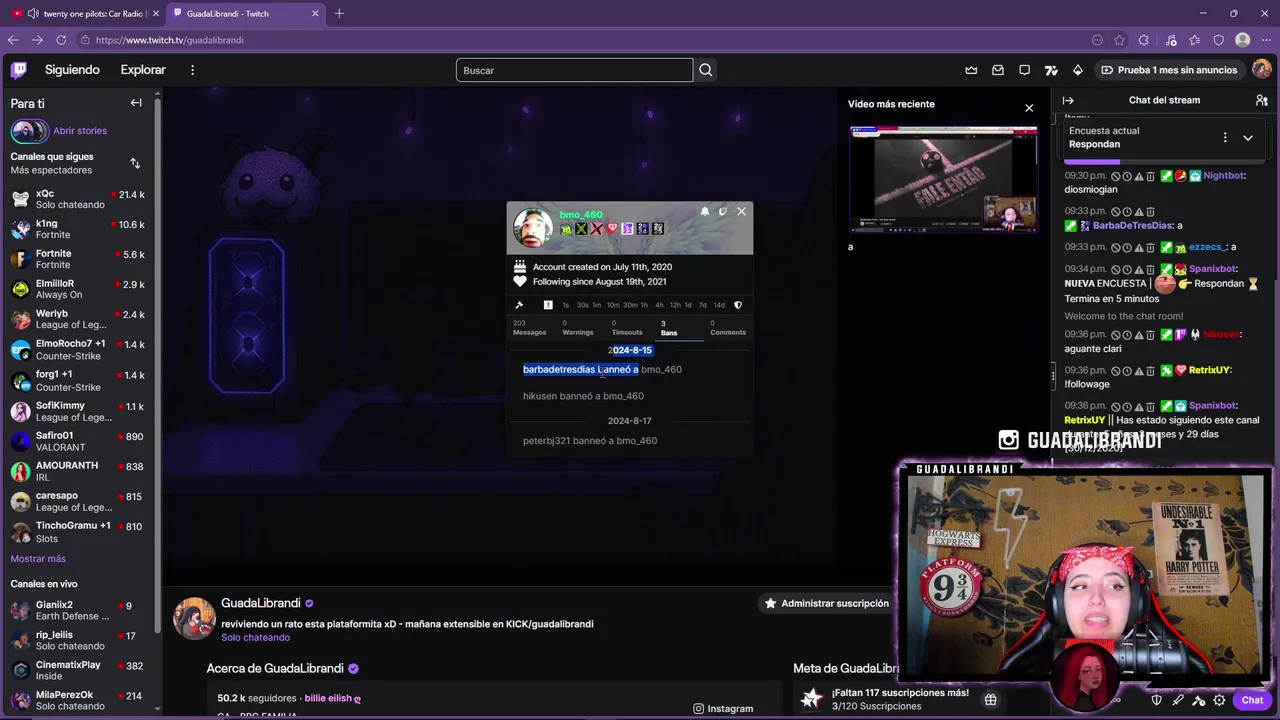Click the purple Chat send button
The width and height of the screenshot is (1280, 720).
[x=1252, y=700]
